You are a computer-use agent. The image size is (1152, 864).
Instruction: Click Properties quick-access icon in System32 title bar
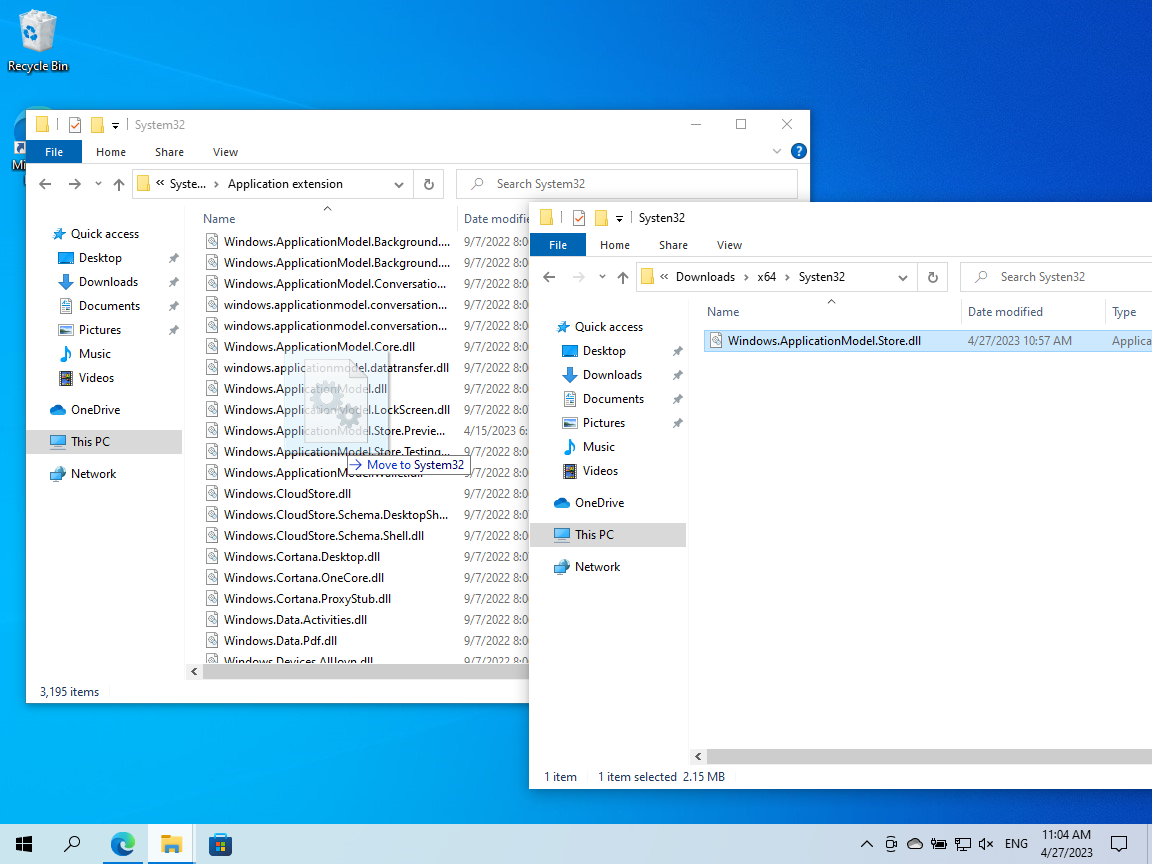point(75,125)
